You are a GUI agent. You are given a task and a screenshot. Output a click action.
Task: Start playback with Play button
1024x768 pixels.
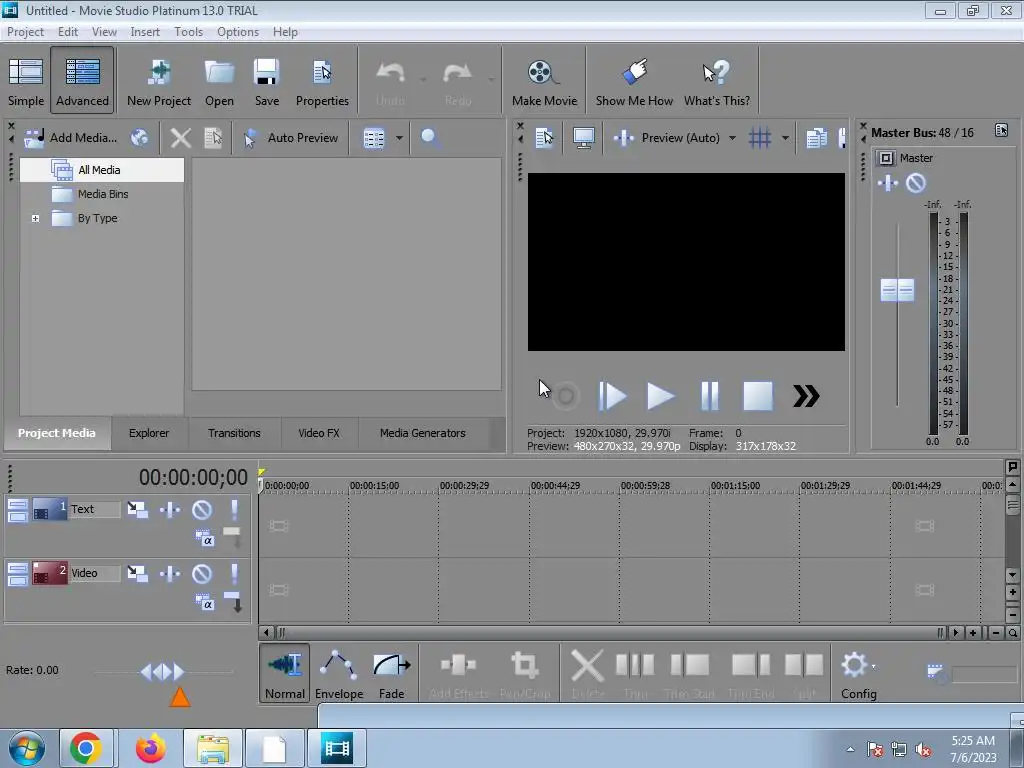click(660, 396)
